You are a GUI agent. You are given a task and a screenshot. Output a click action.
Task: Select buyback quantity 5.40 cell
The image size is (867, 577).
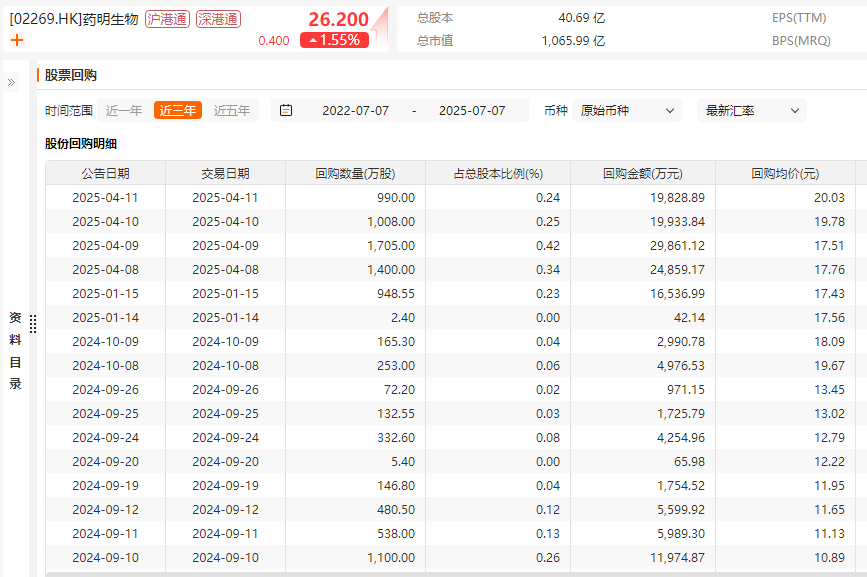tap(356, 461)
